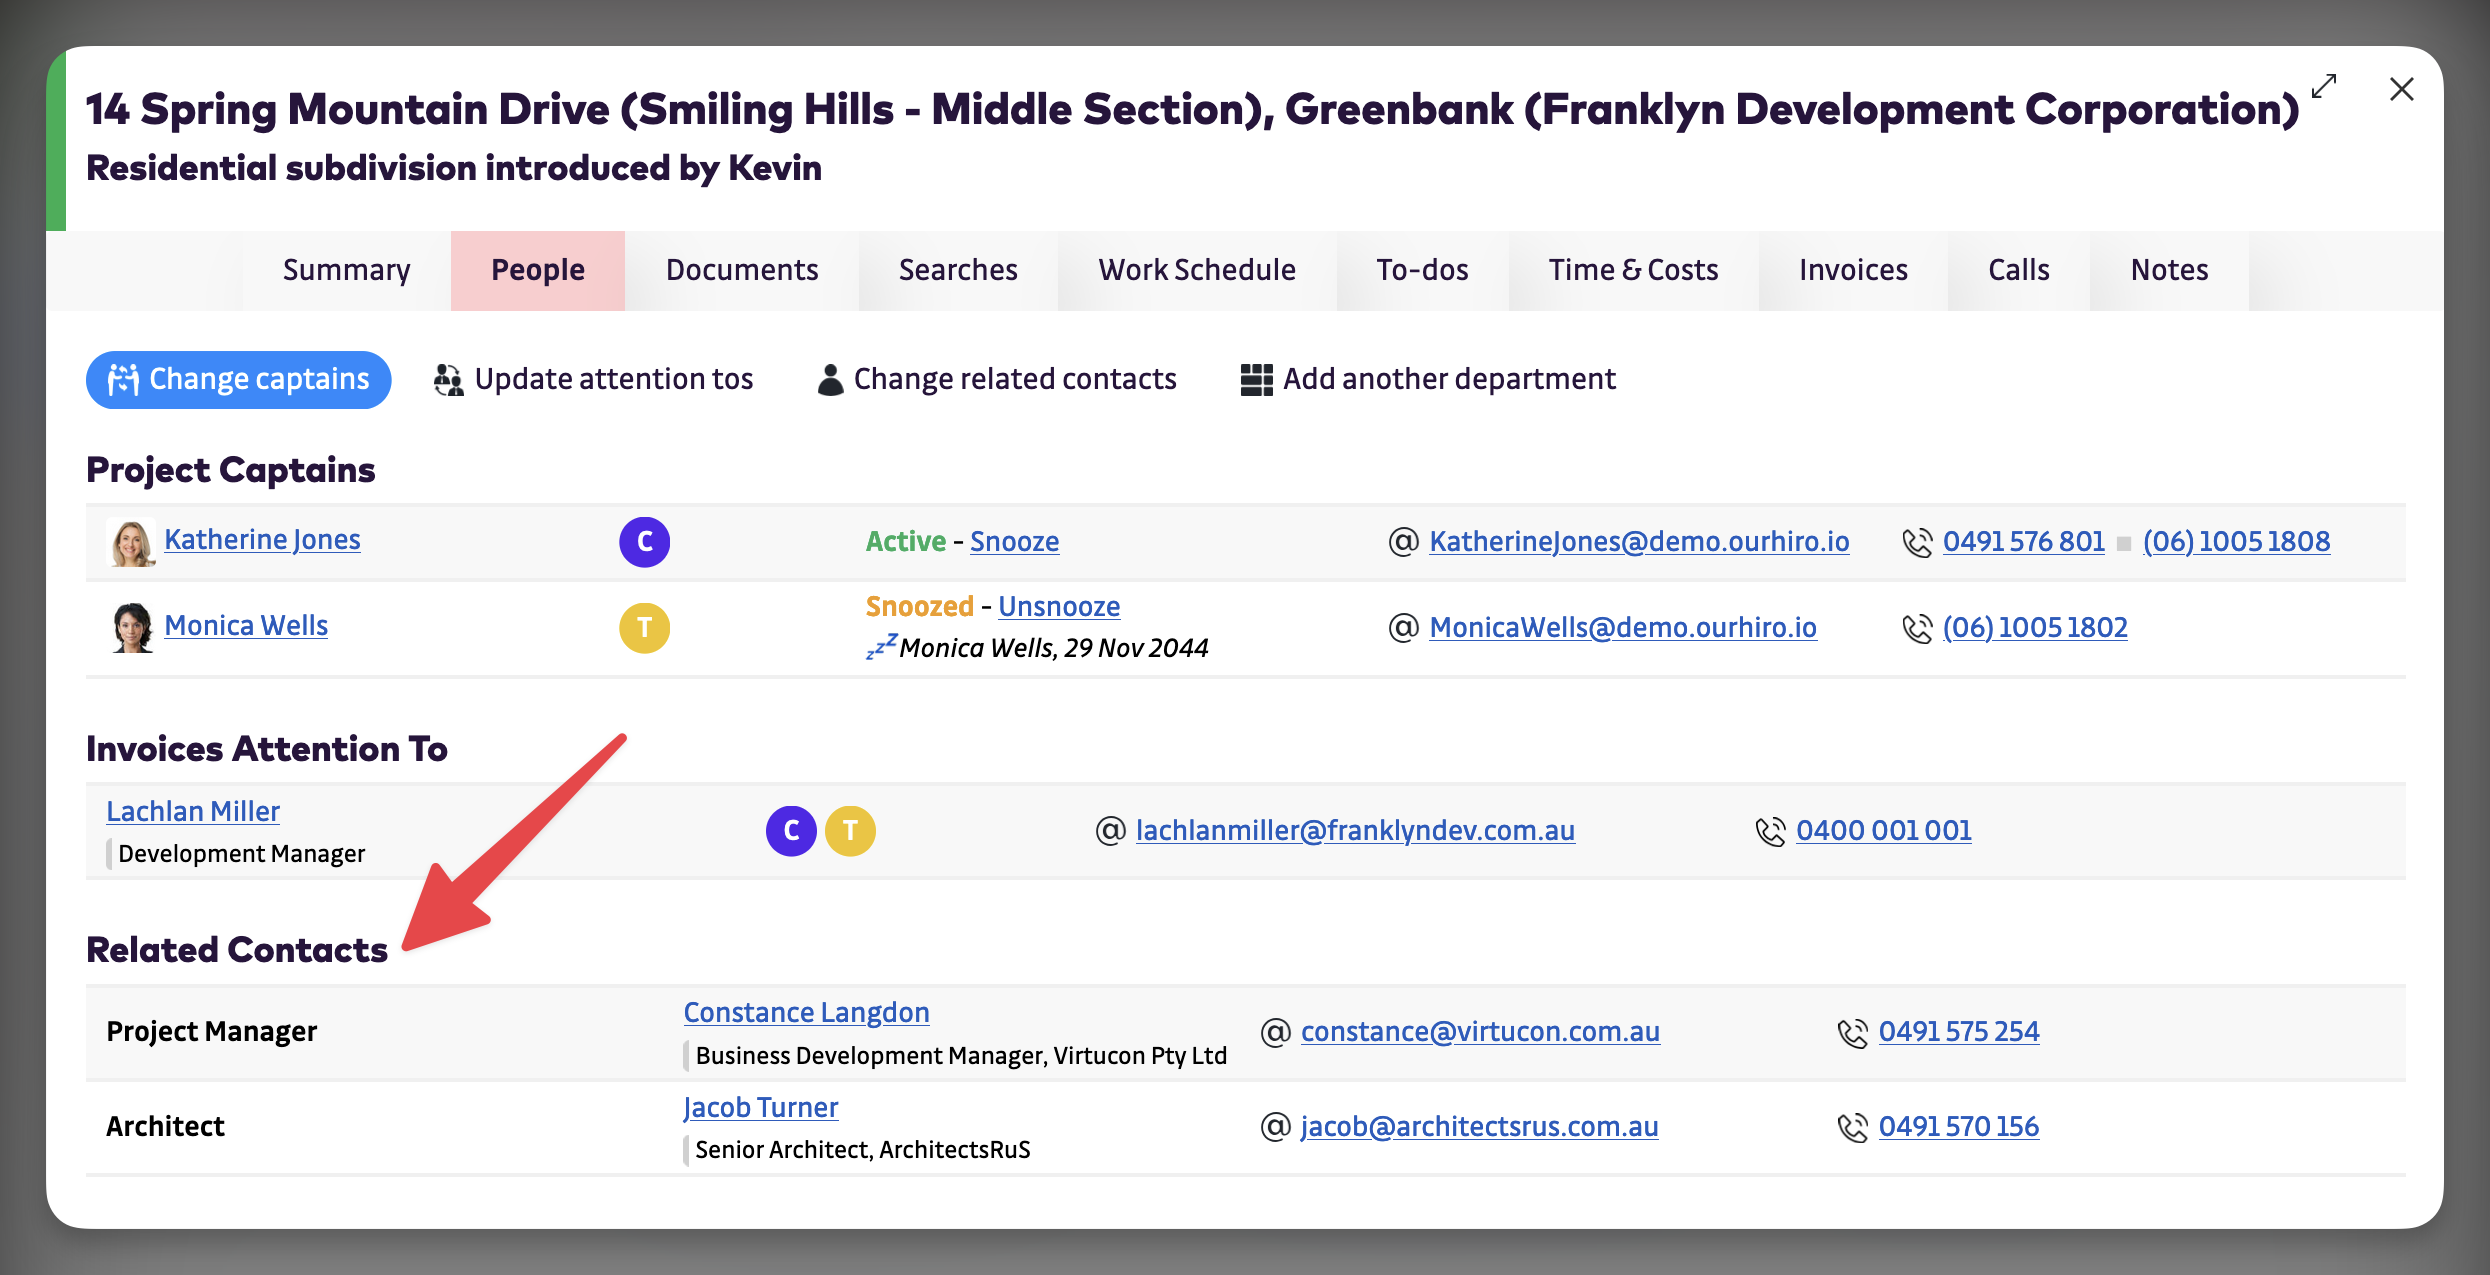Click the purple C badge in Lachlan Miller's row
This screenshot has height=1275, width=2490.
[791, 831]
